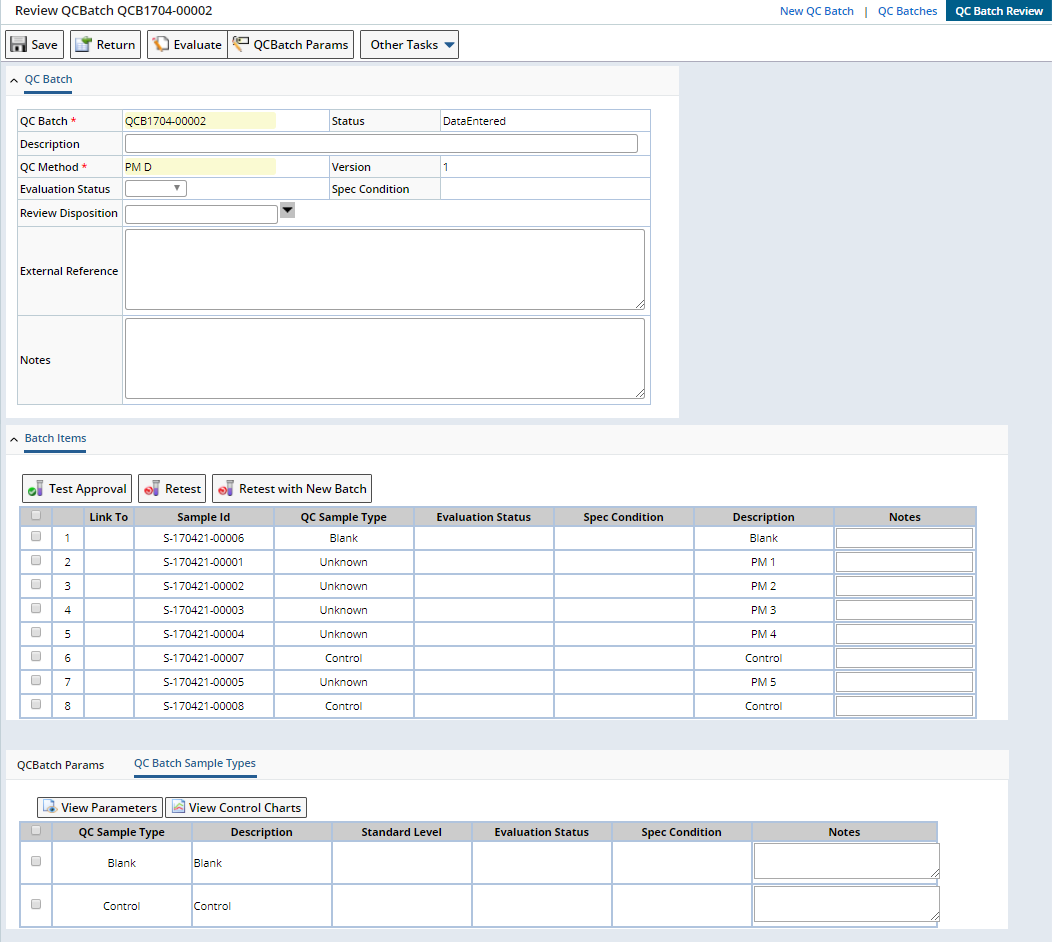Click the Notes field for Blank batch item
1052x942 pixels.
(904, 538)
